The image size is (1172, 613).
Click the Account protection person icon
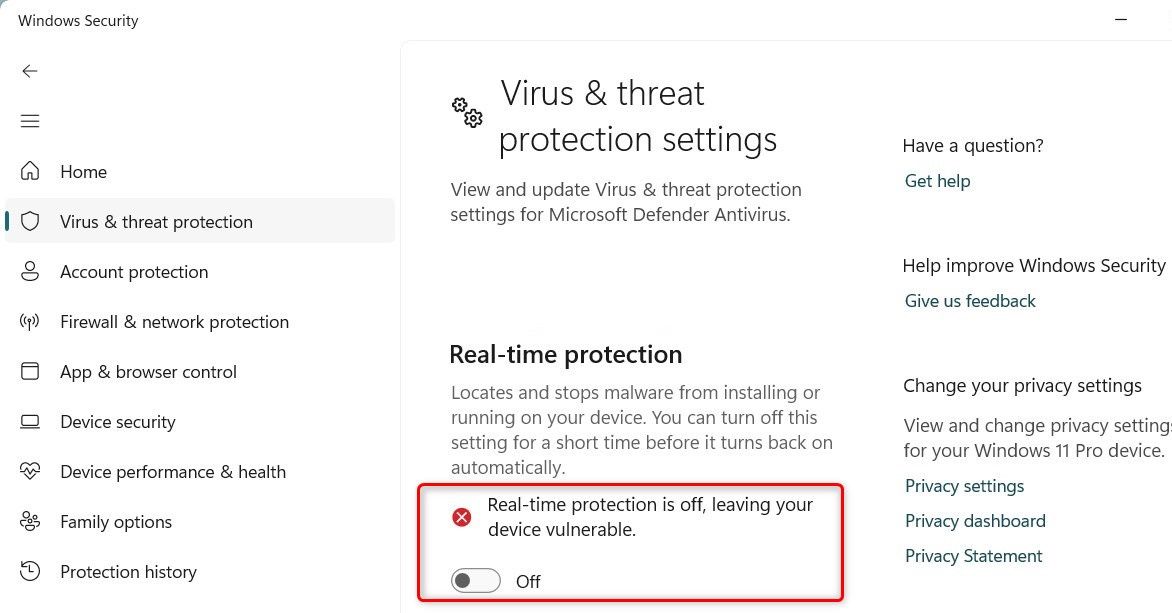tap(30, 272)
